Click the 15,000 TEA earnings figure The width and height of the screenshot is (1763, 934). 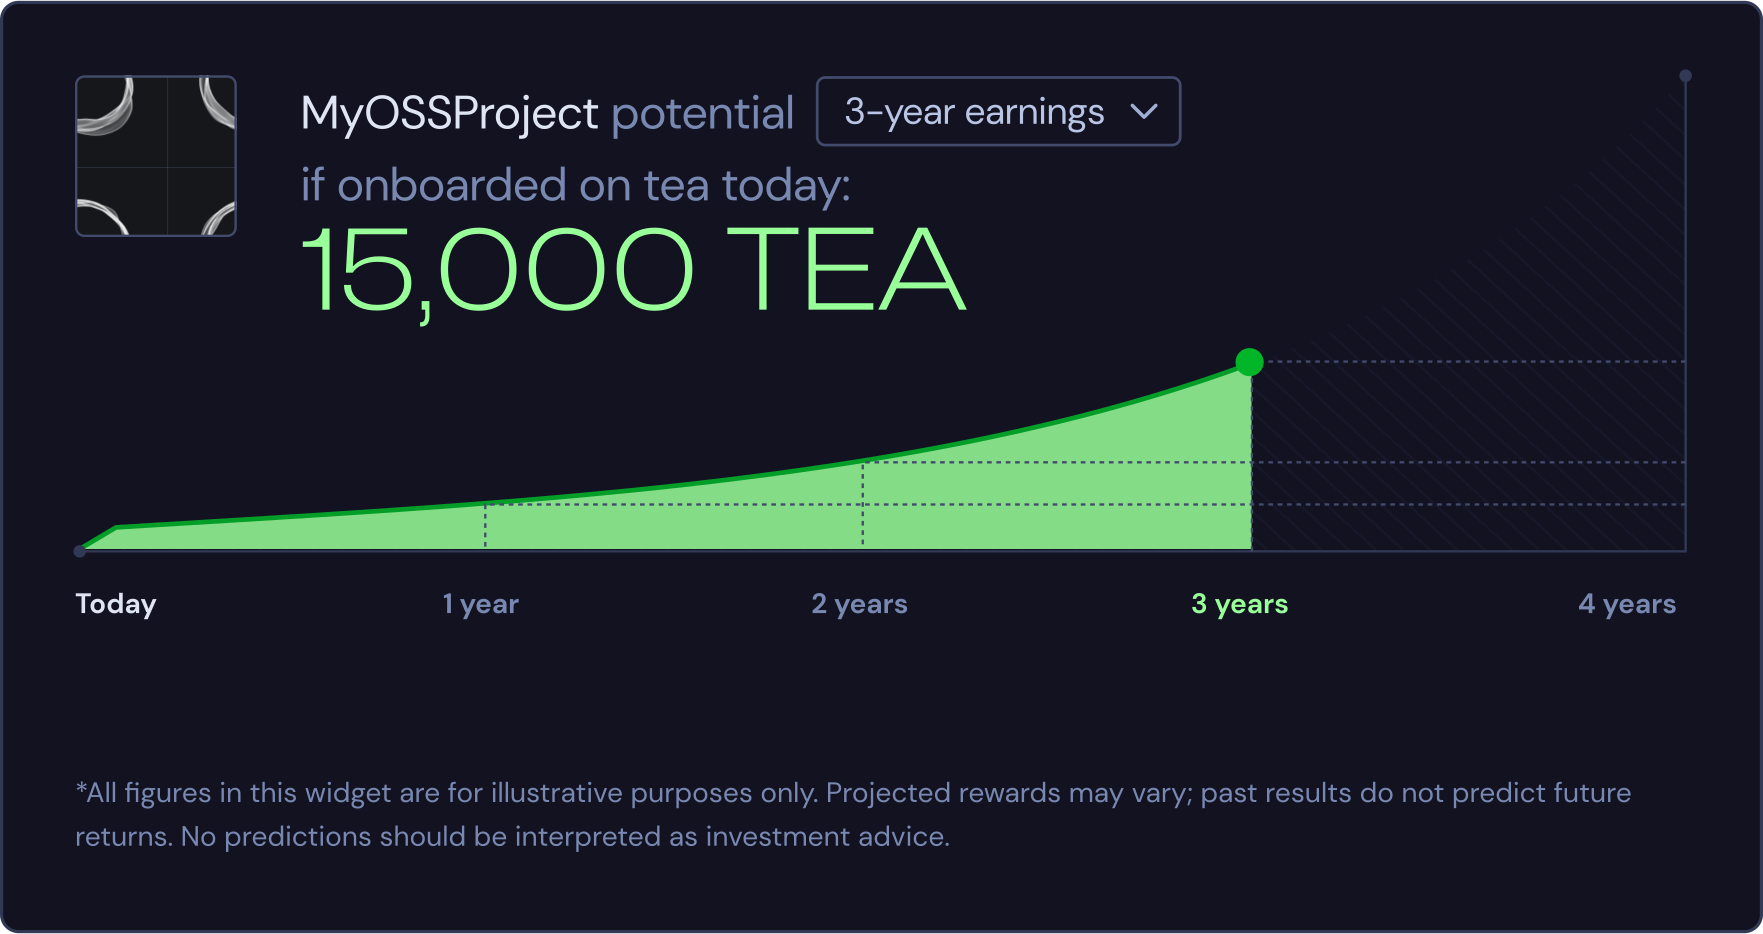coord(632,268)
